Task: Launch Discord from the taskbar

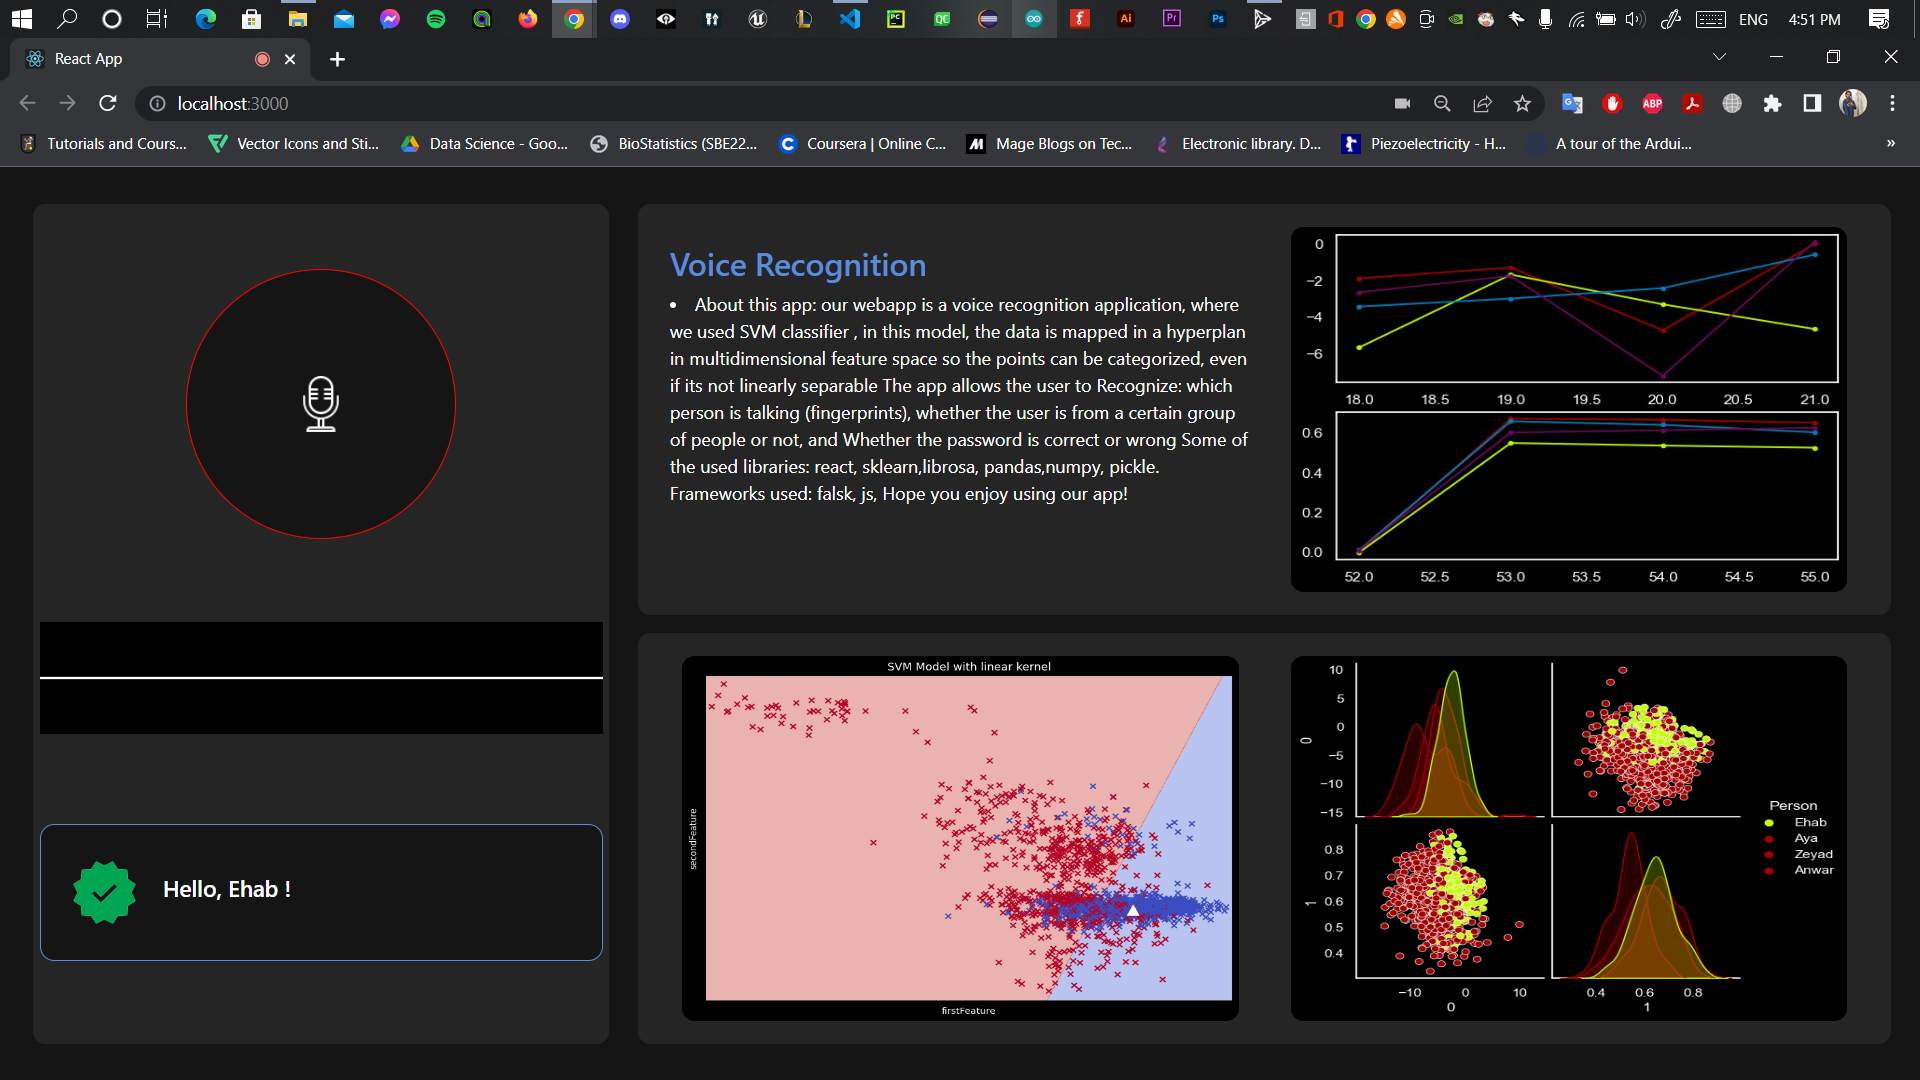Action: tap(620, 18)
